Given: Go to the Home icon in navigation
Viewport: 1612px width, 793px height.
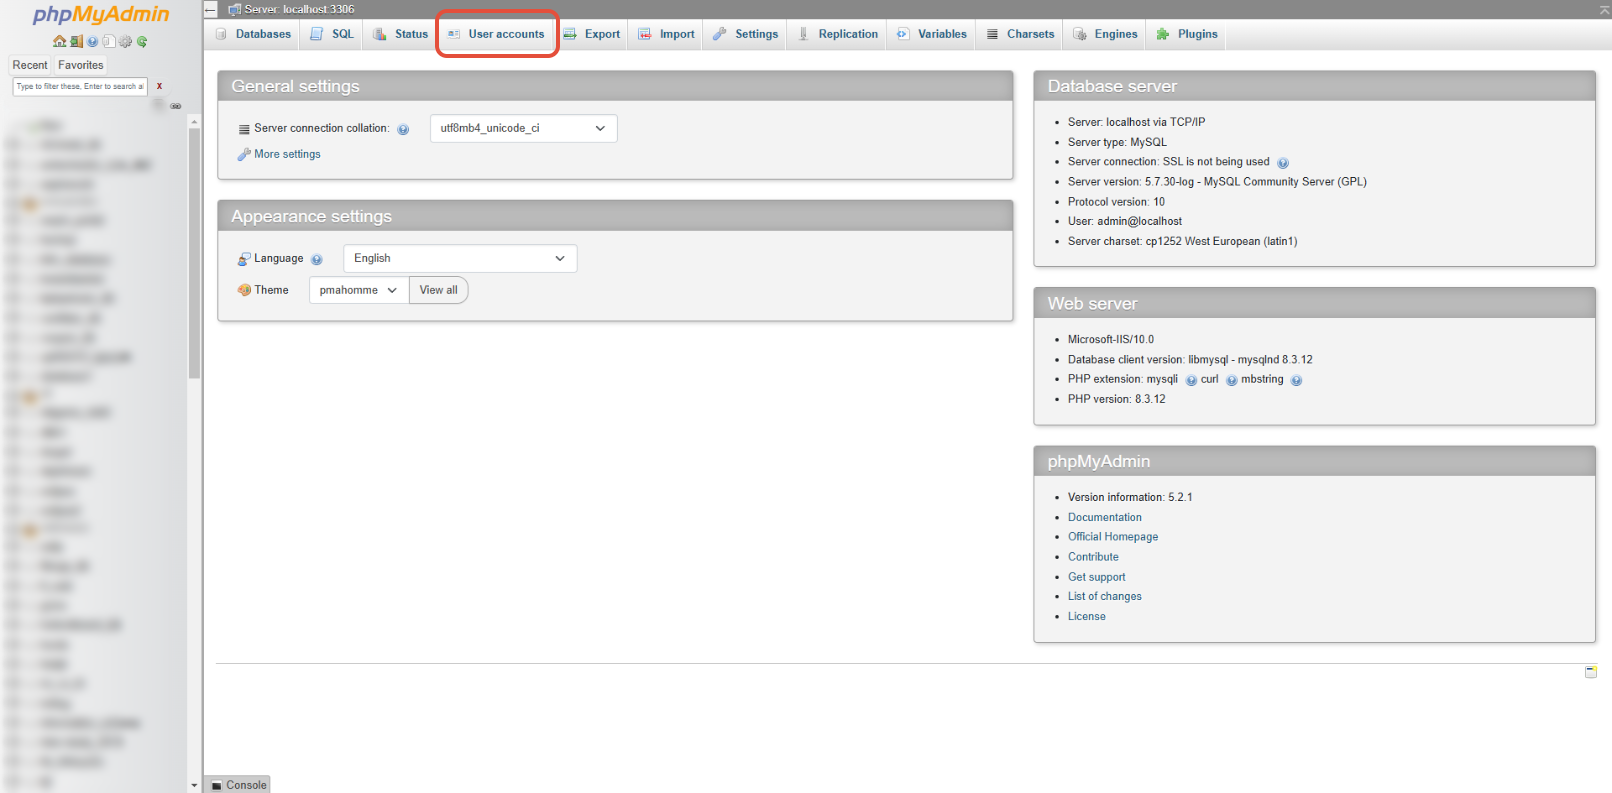Looking at the screenshot, I should point(59,41).
